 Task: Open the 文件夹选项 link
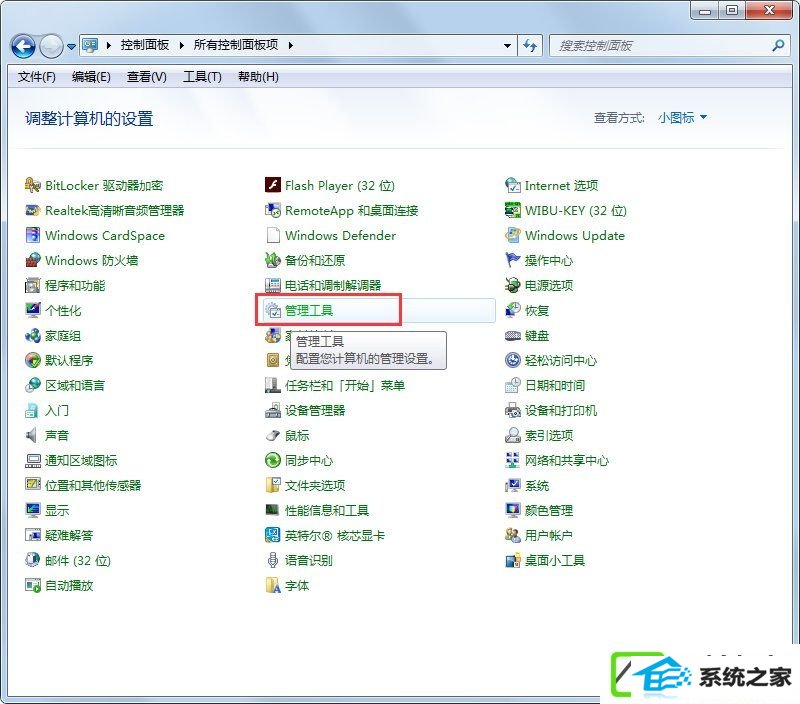point(315,486)
